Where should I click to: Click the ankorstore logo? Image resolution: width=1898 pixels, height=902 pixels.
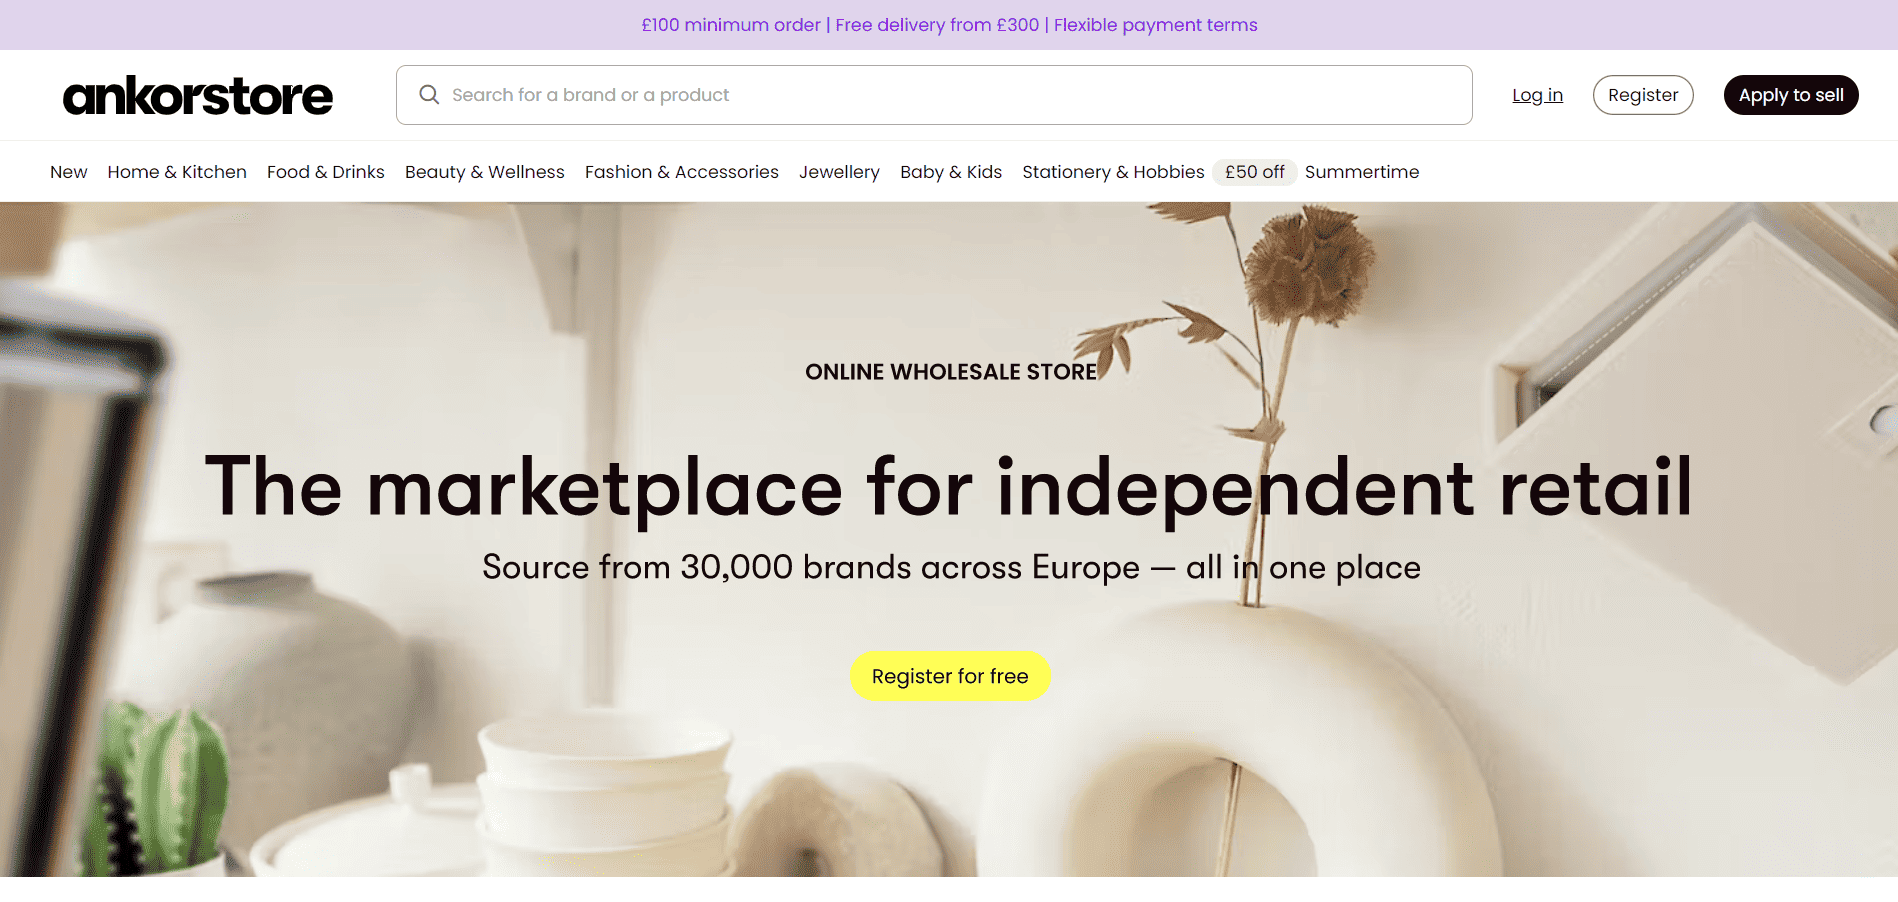197,95
